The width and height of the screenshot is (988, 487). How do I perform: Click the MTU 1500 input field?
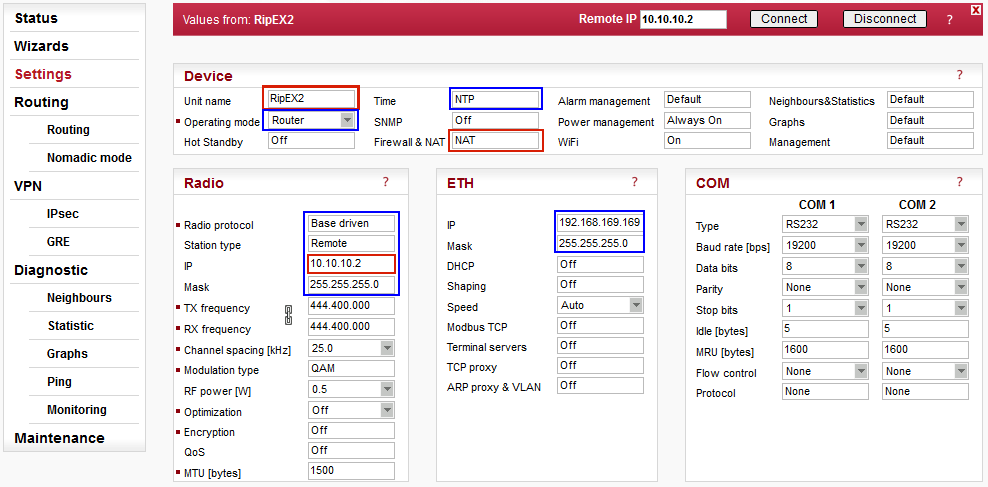(x=352, y=471)
